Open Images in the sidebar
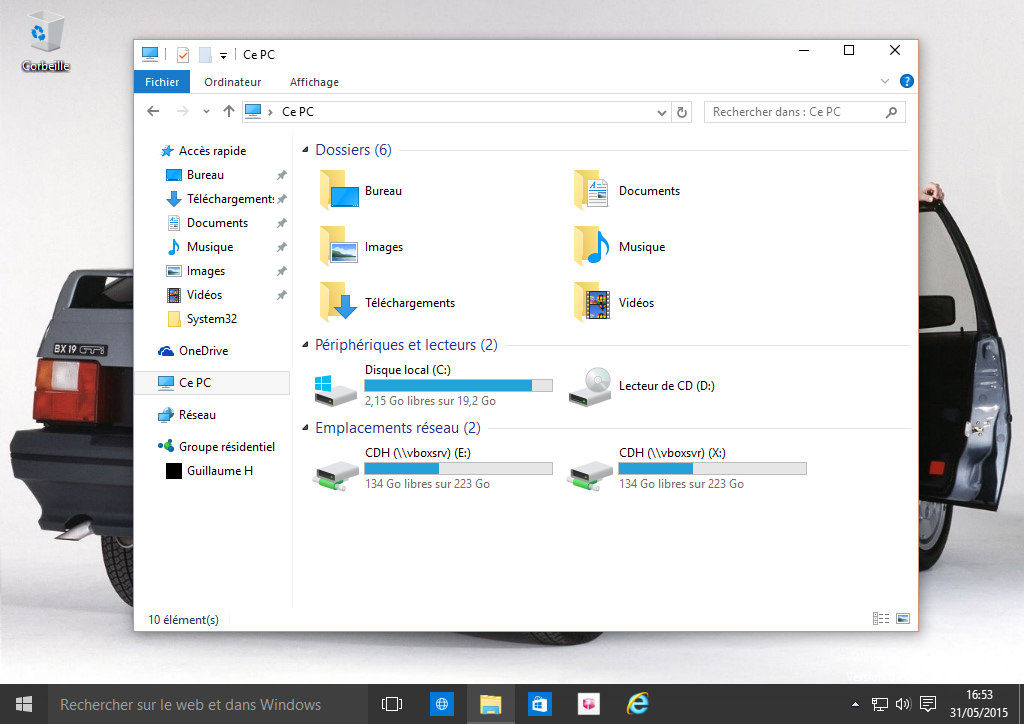 [x=196, y=271]
